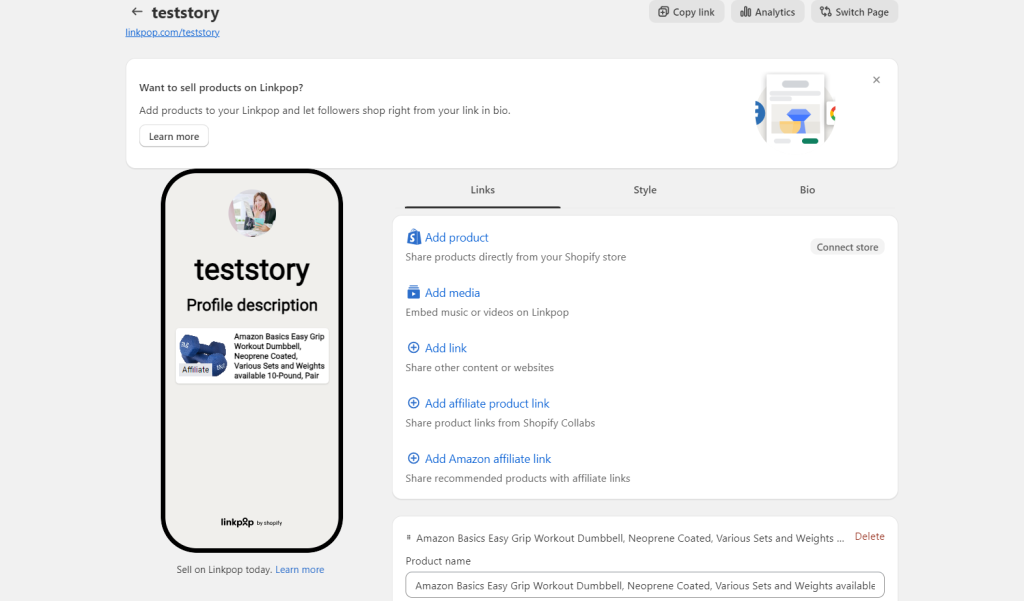Click the plus icon beside Add affiliate product link

[413, 403]
